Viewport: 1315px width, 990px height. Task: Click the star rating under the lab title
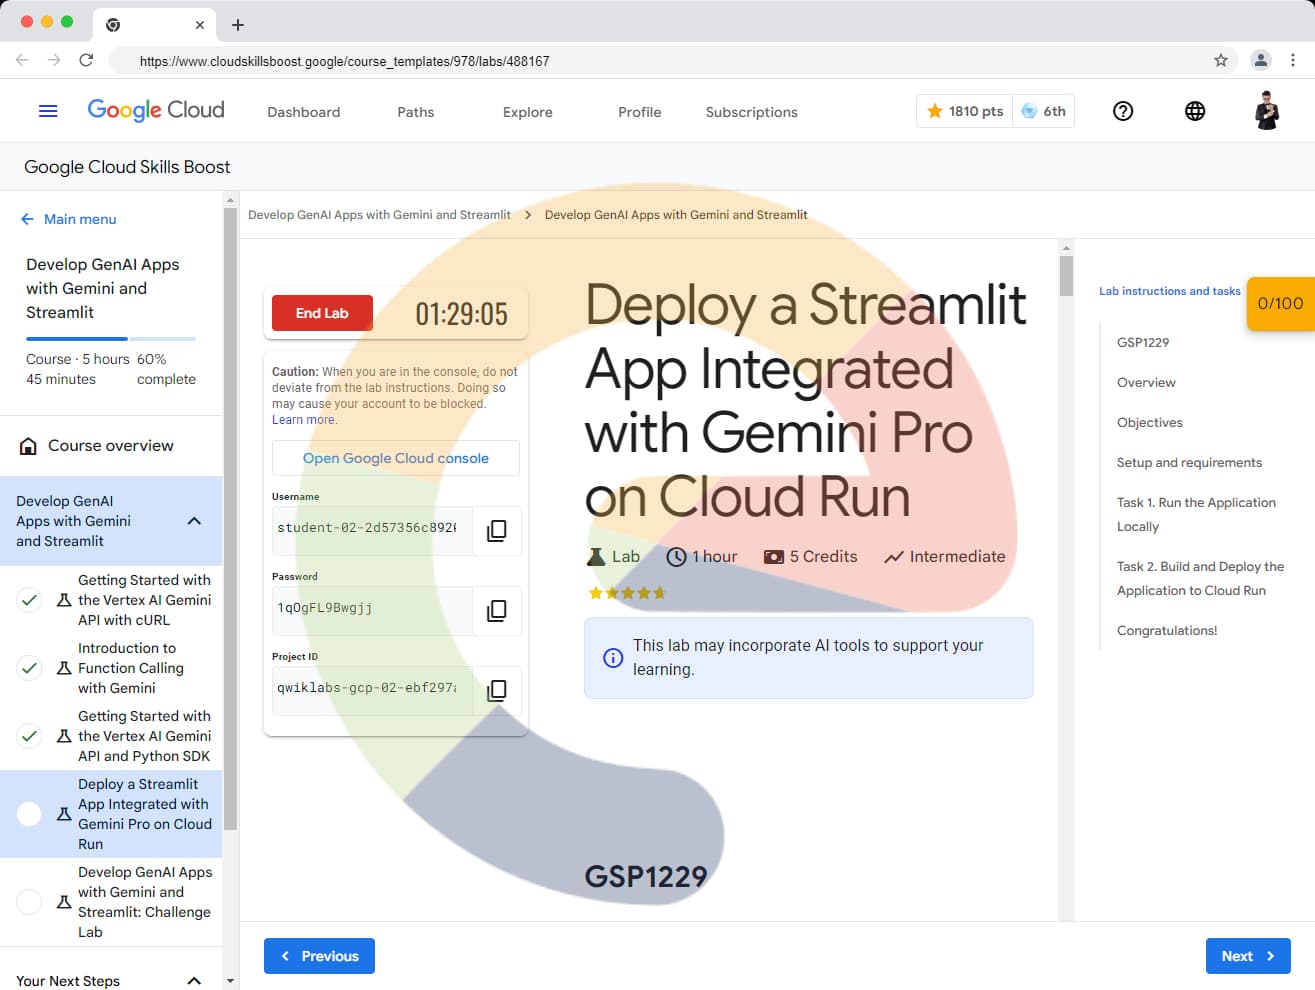click(x=627, y=593)
